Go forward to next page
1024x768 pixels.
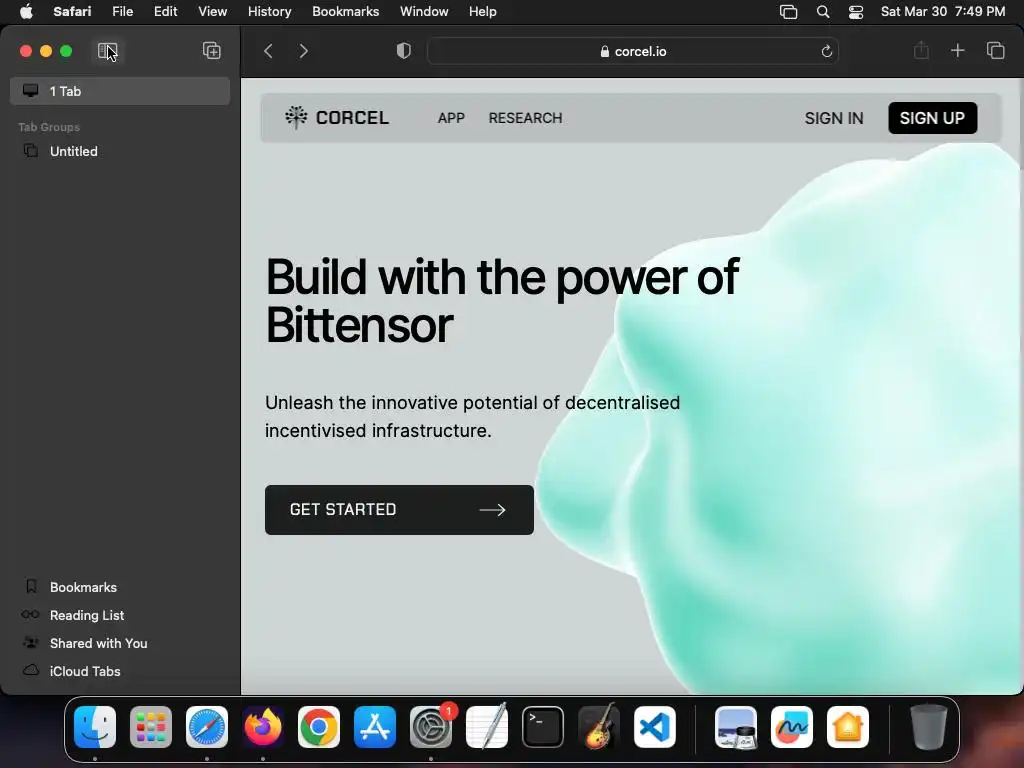(x=303, y=51)
